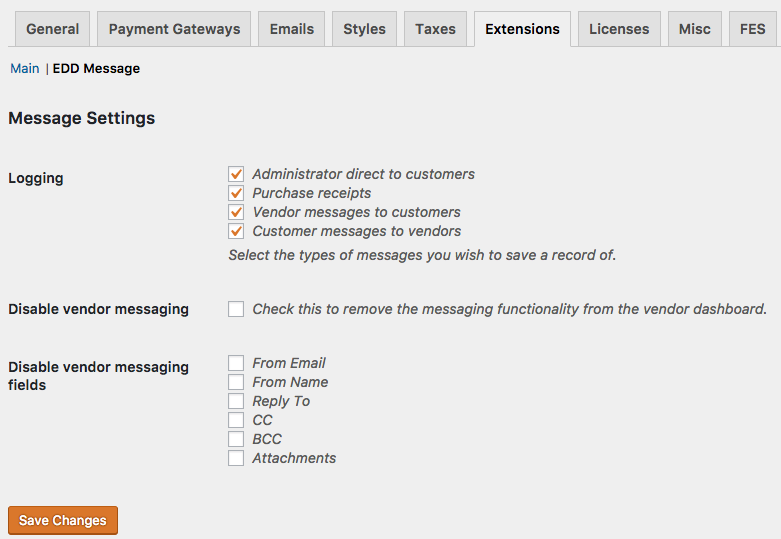Screen dimensions: 781x539
Task: Select the BCC field checkbox
Action: click(236, 439)
